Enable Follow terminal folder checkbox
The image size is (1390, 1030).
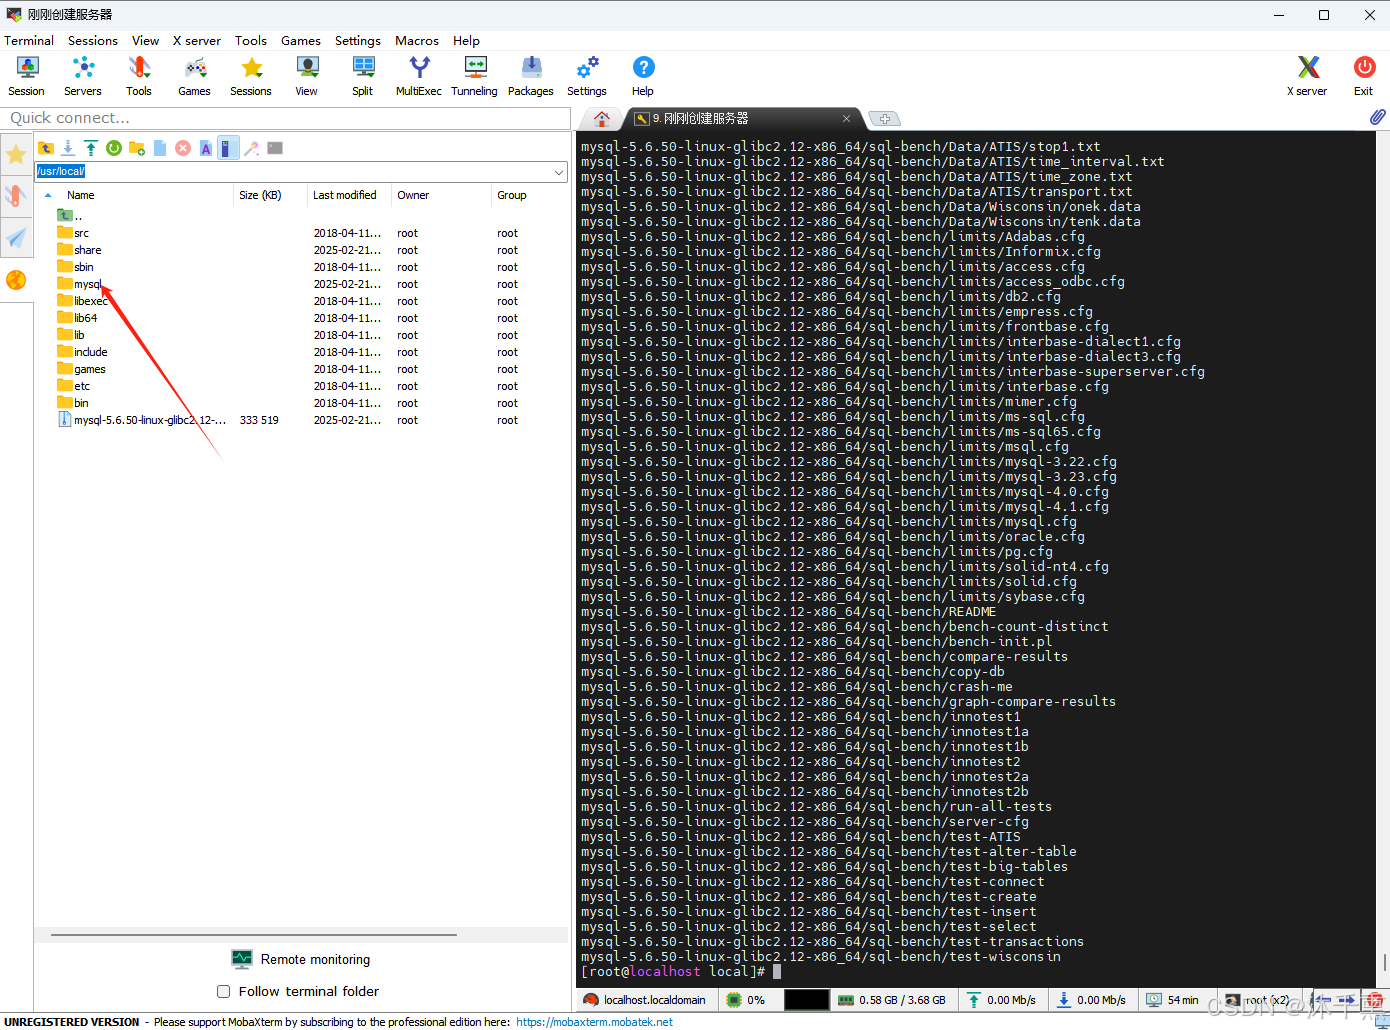[x=224, y=992]
